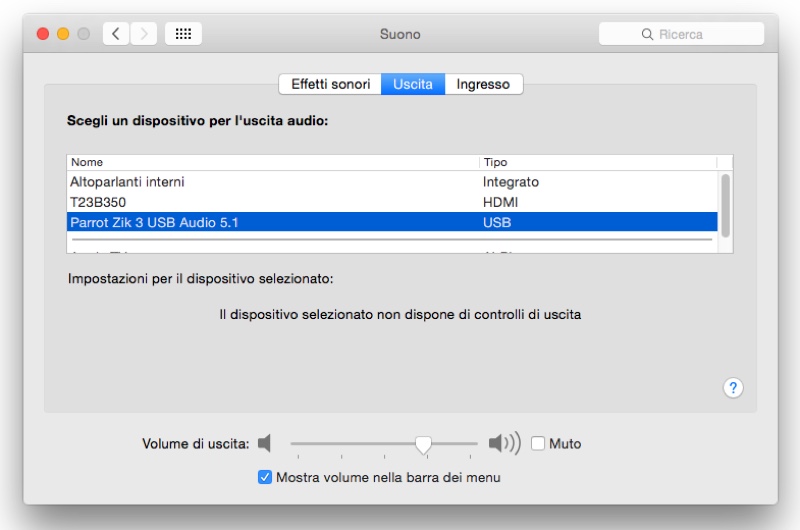Click the low volume speaker icon
The width and height of the screenshot is (800, 530).
pyautogui.click(x=264, y=443)
